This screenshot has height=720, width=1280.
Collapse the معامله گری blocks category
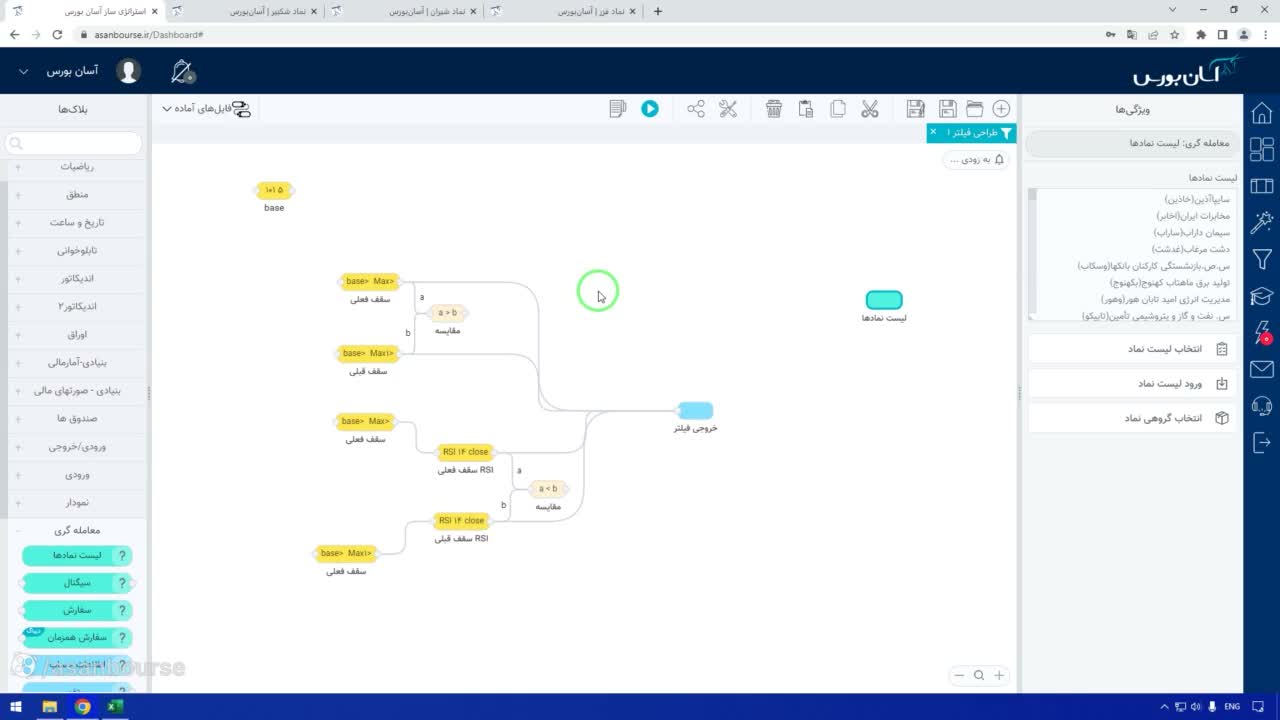[75, 531]
